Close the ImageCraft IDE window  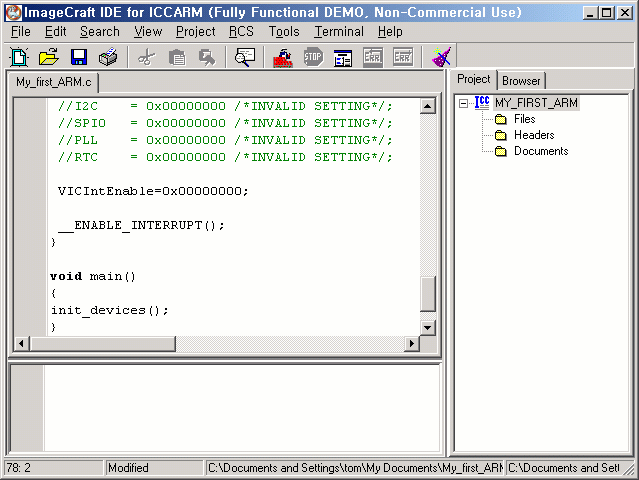(624, 13)
